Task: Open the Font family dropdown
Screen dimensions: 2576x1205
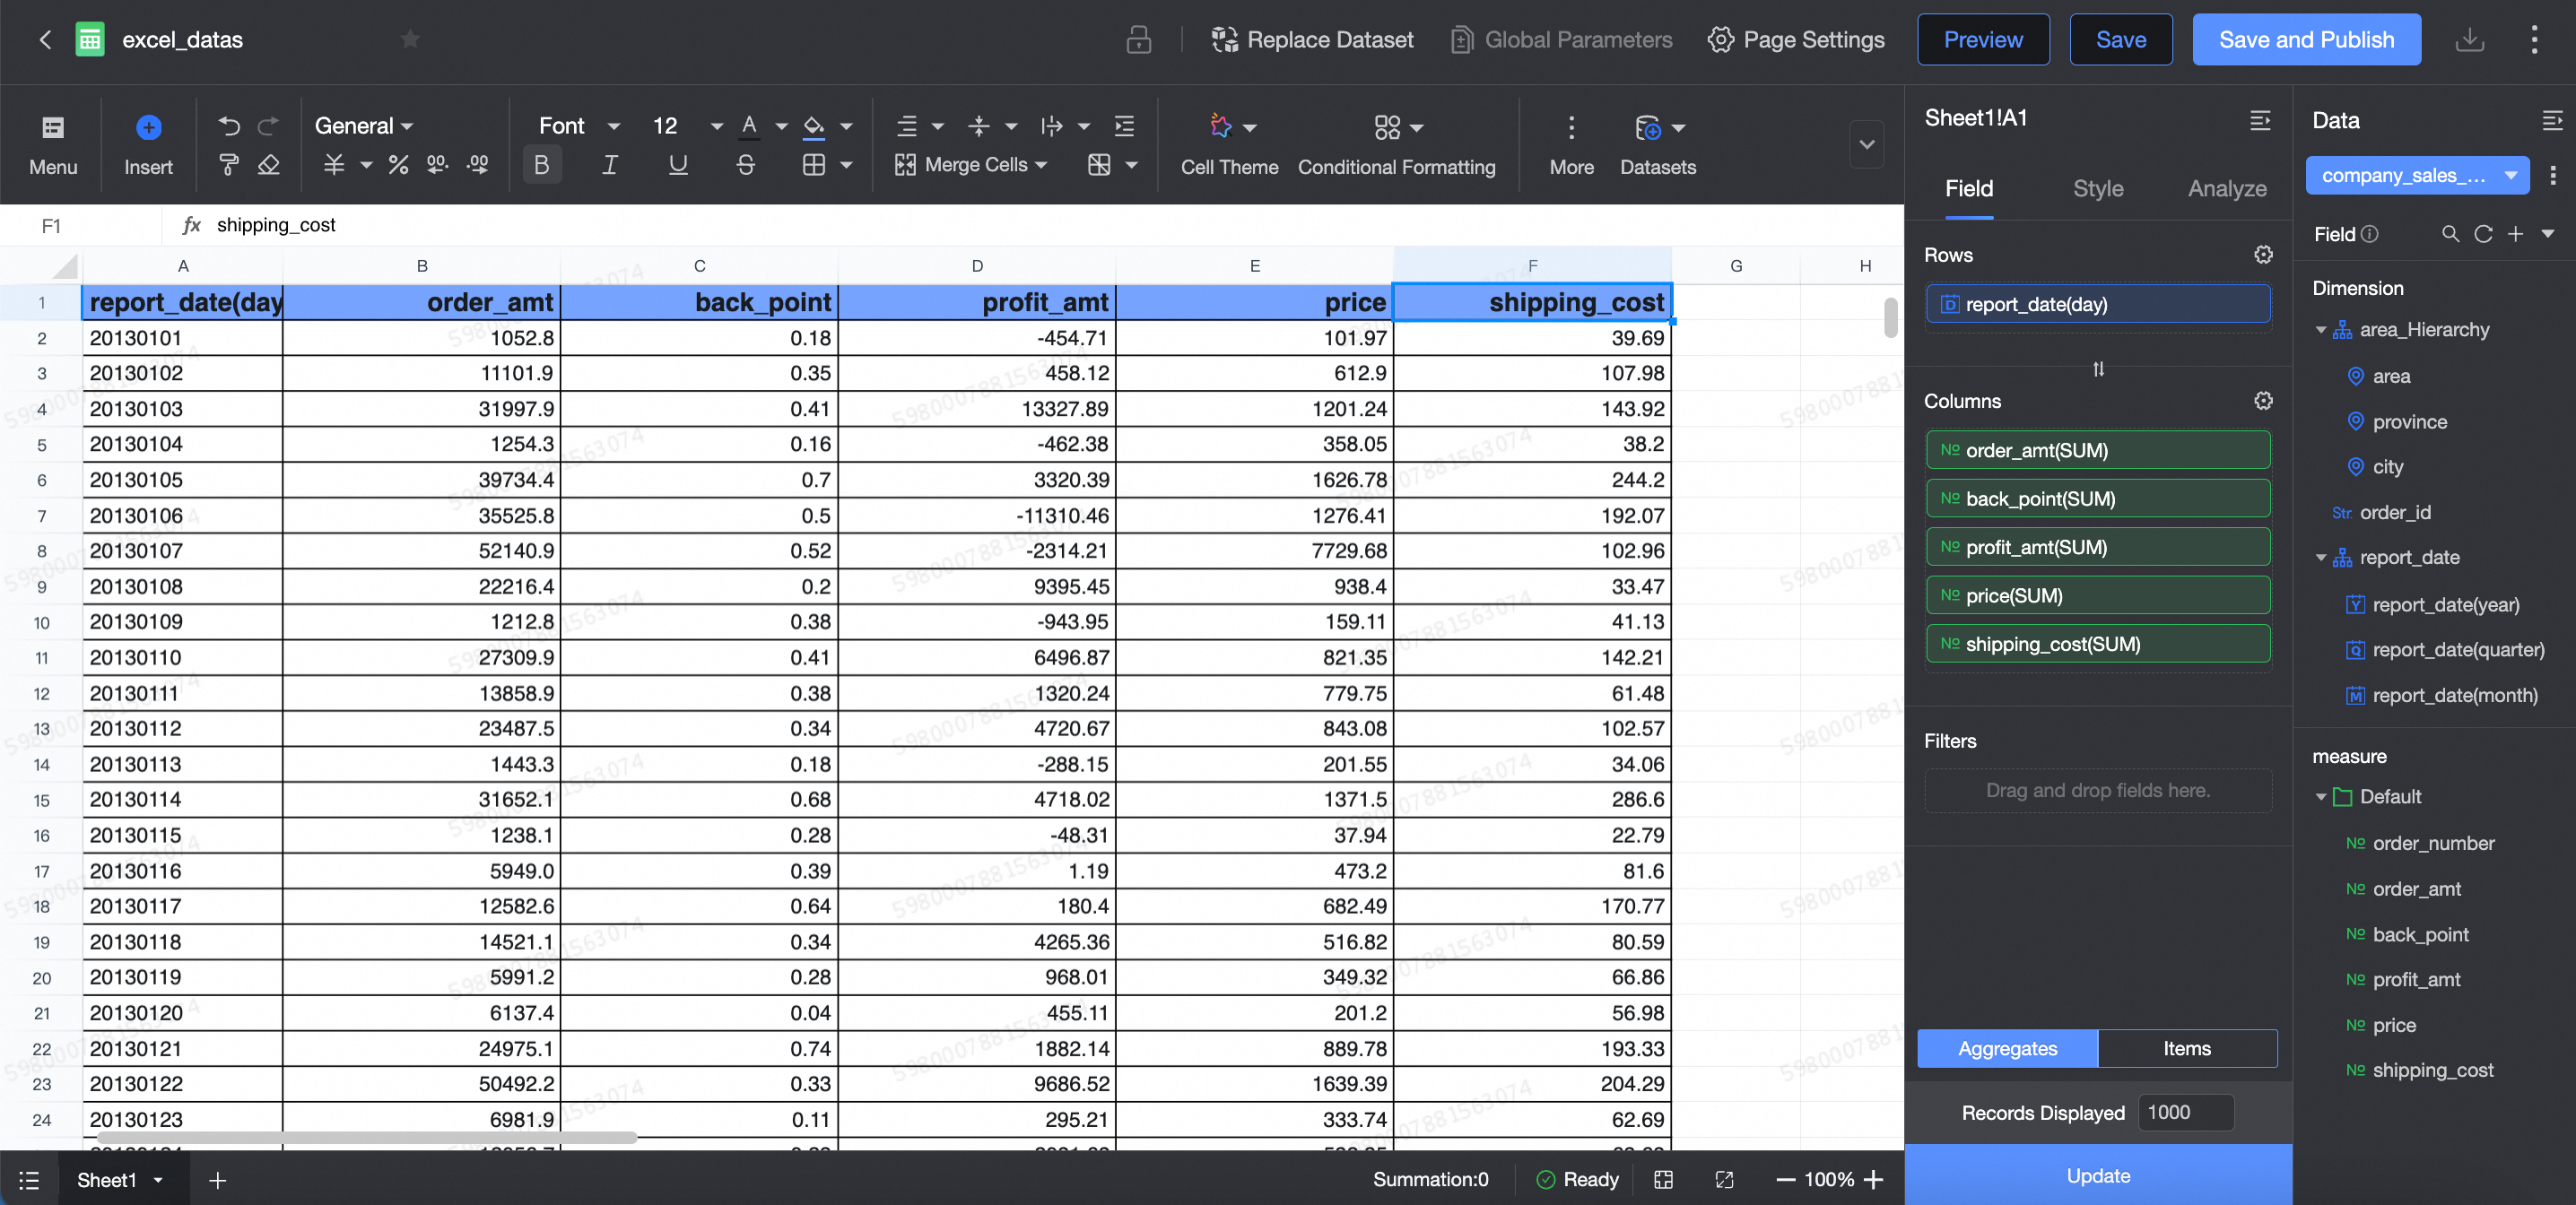Action: pos(580,126)
